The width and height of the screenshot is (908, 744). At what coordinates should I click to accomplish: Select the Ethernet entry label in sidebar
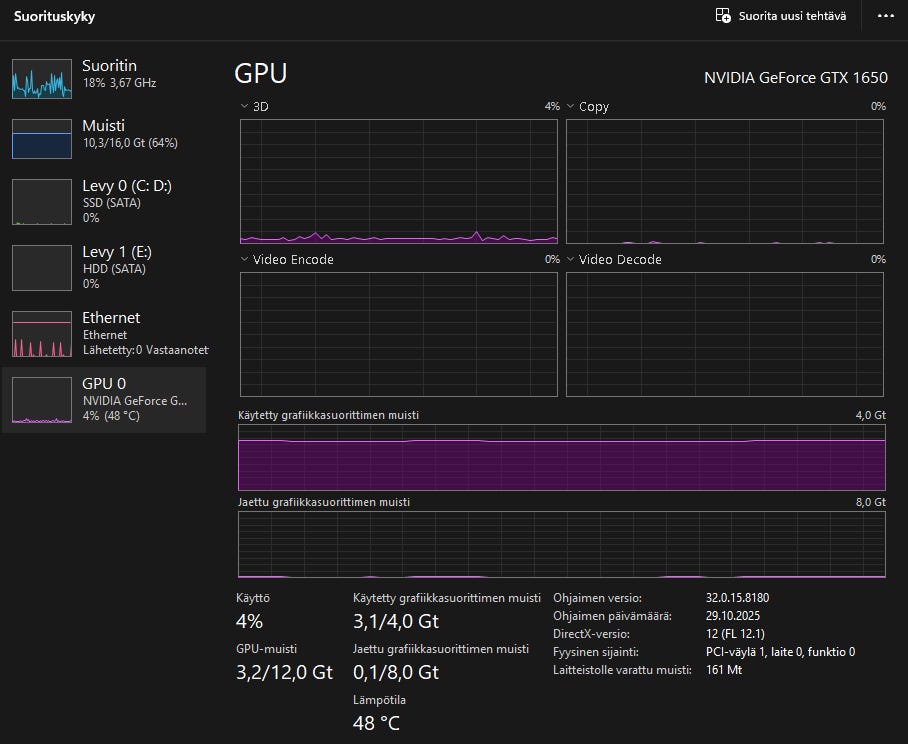coord(111,318)
